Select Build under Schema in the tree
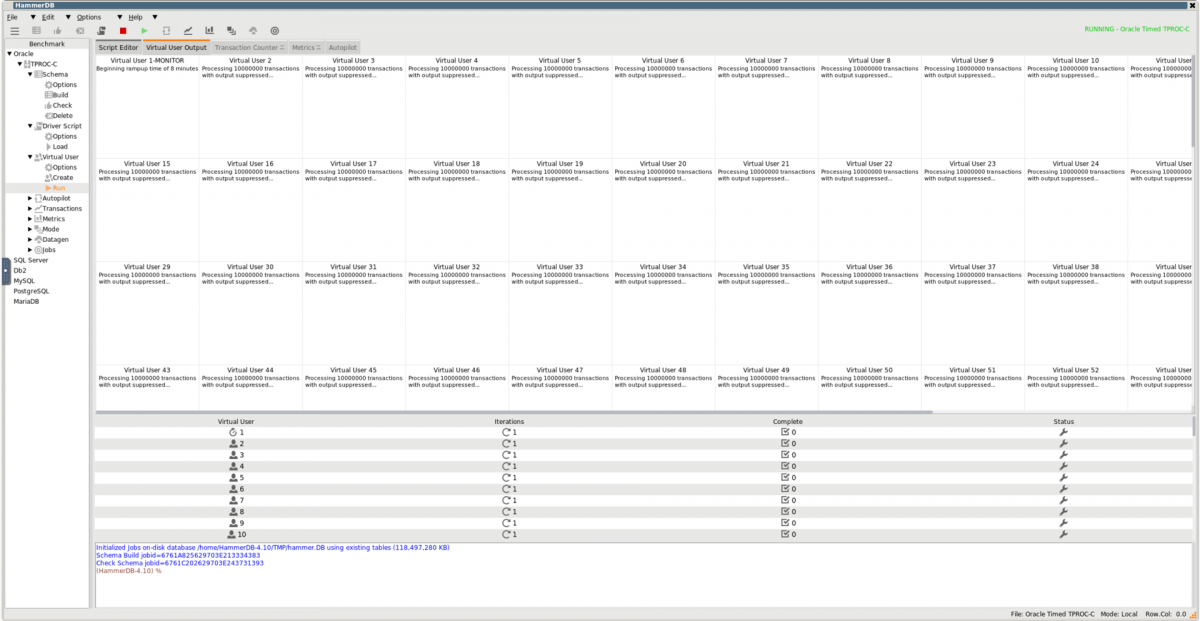This screenshot has height=621, width=1200. [57, 95]
